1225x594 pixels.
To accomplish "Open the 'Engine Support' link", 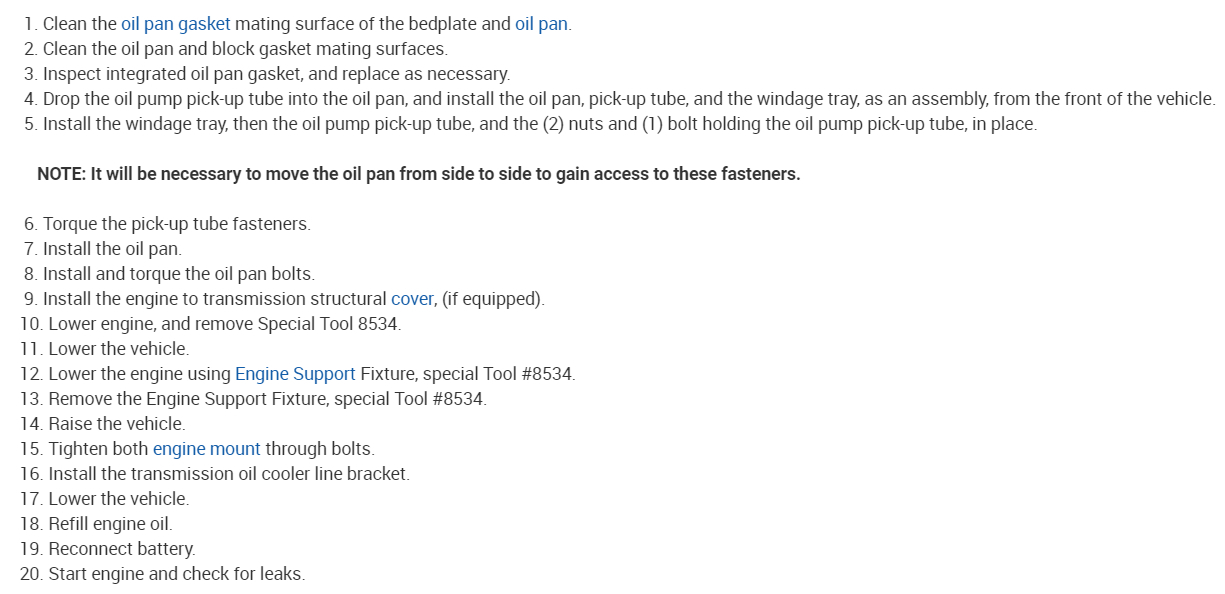I will (295, 374).
